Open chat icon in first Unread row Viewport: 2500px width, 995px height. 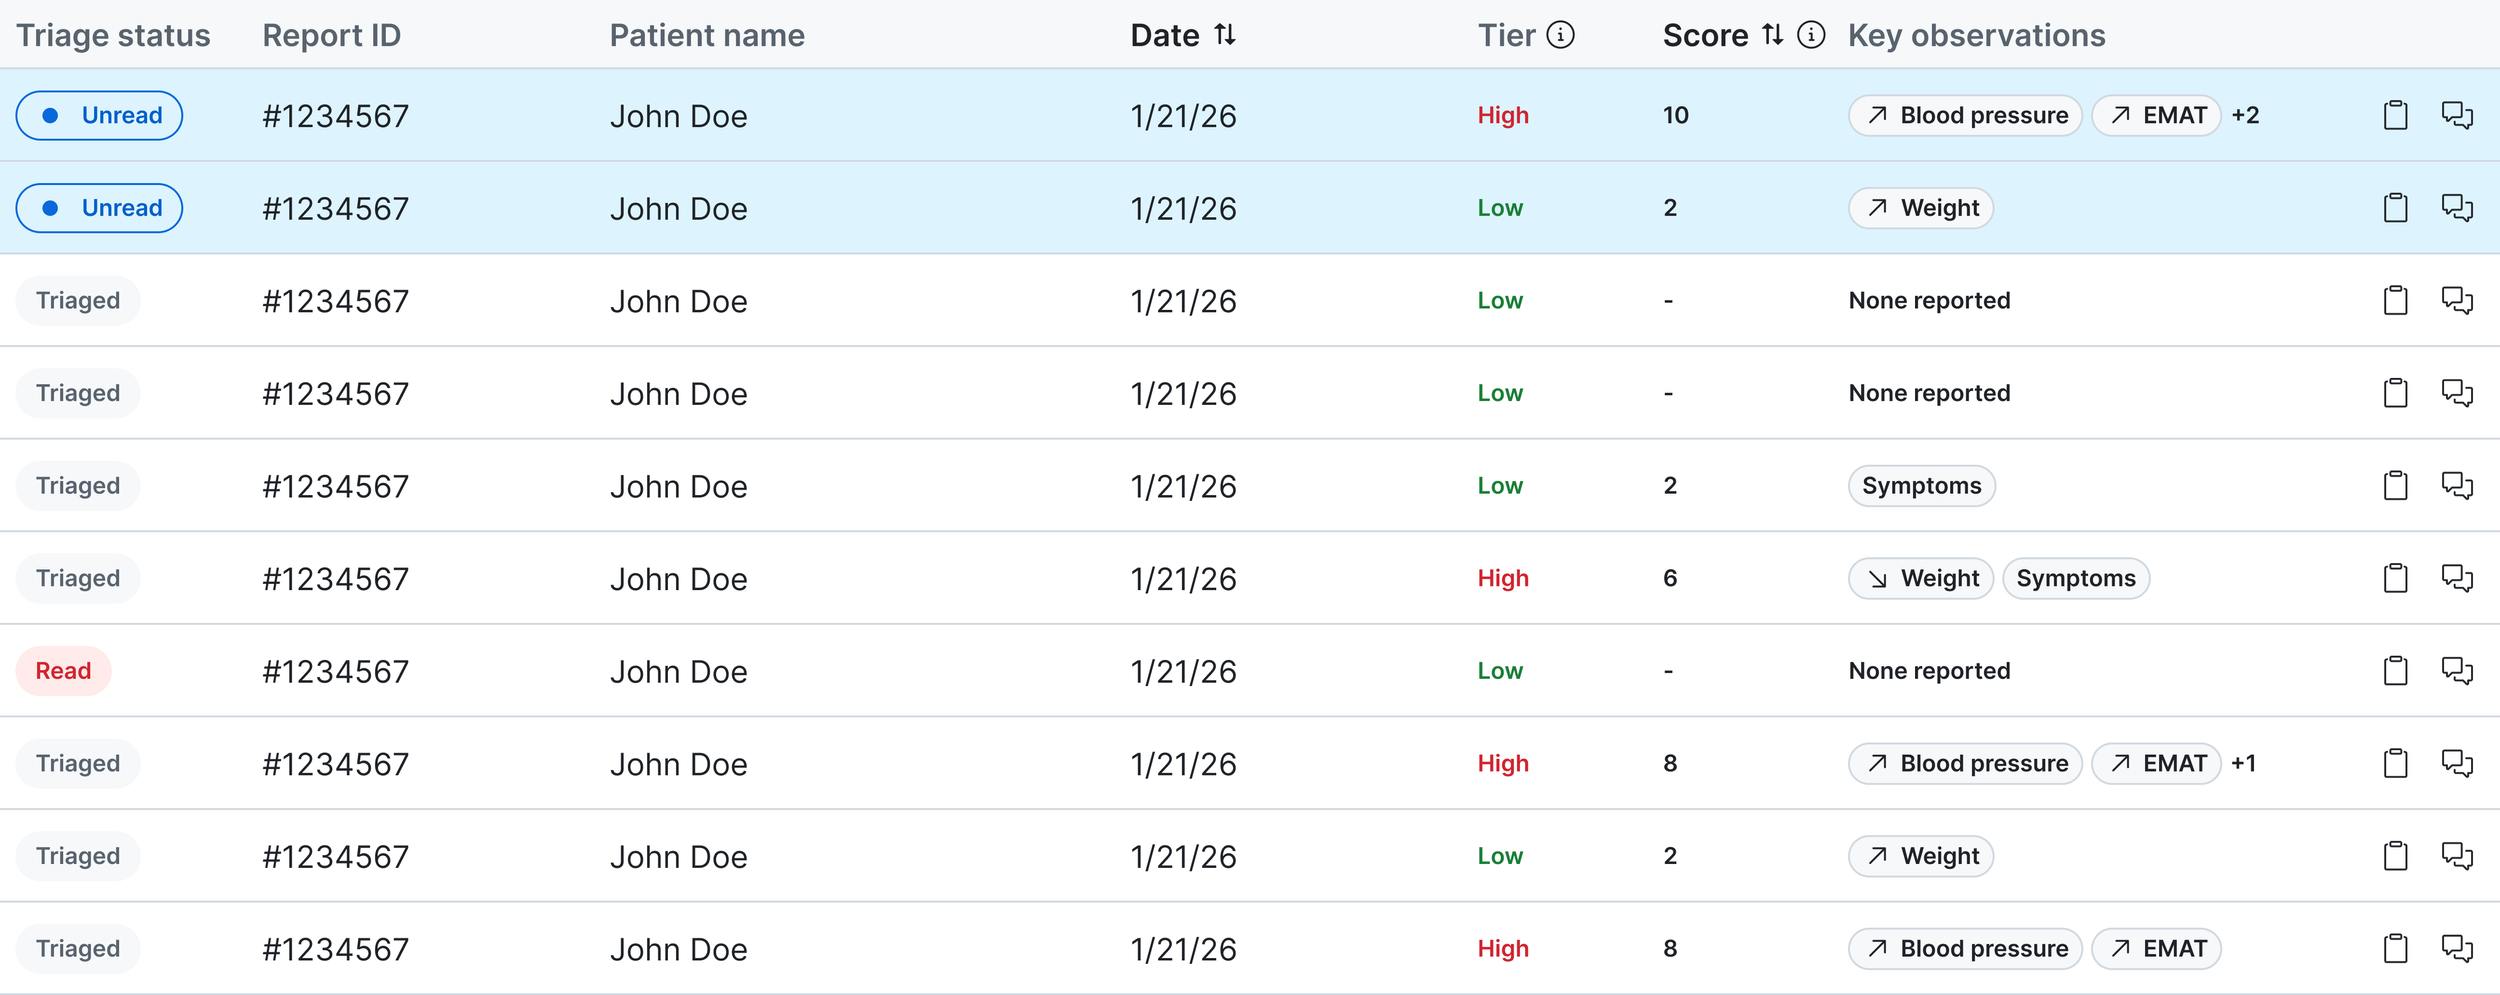pos(2457,115)
